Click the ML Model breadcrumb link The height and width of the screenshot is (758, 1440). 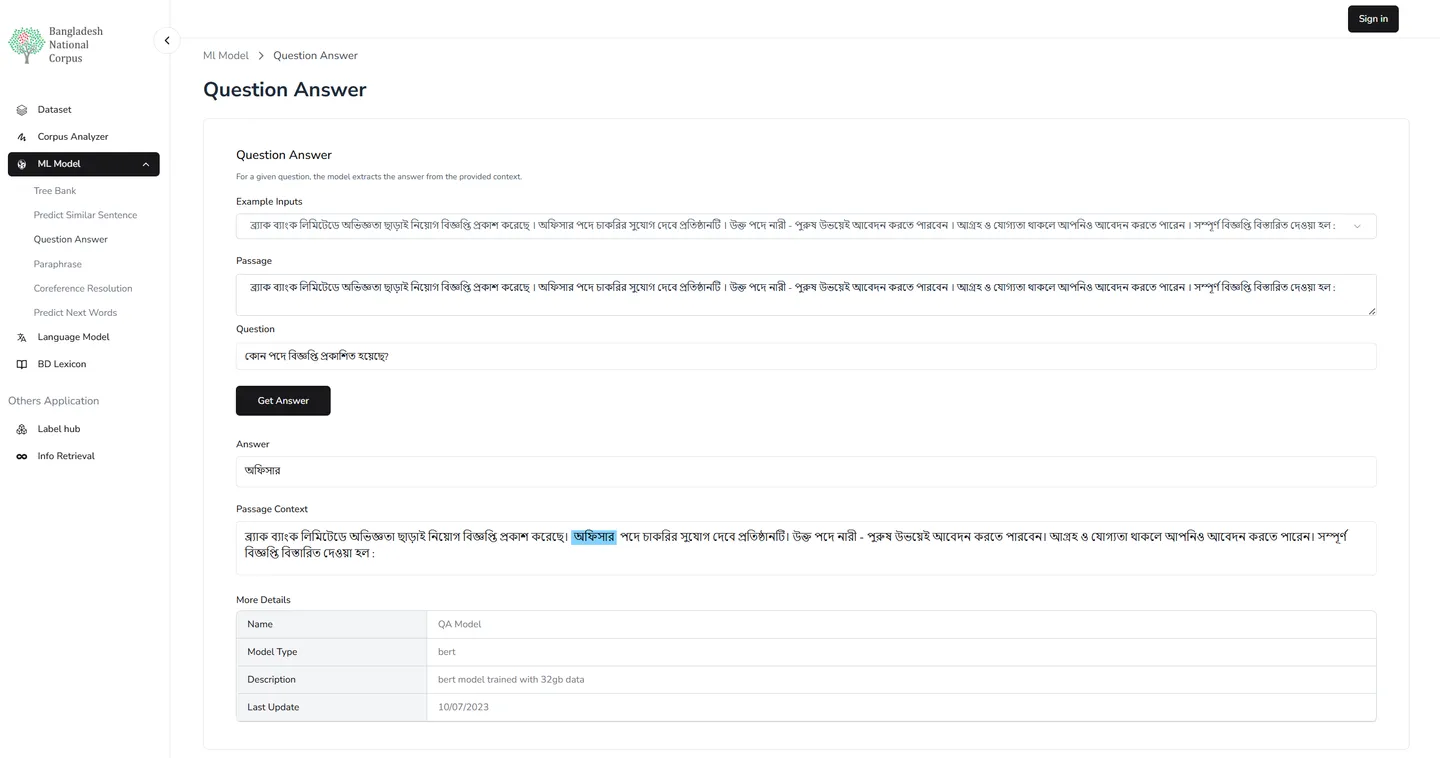[x=226, y=56]
